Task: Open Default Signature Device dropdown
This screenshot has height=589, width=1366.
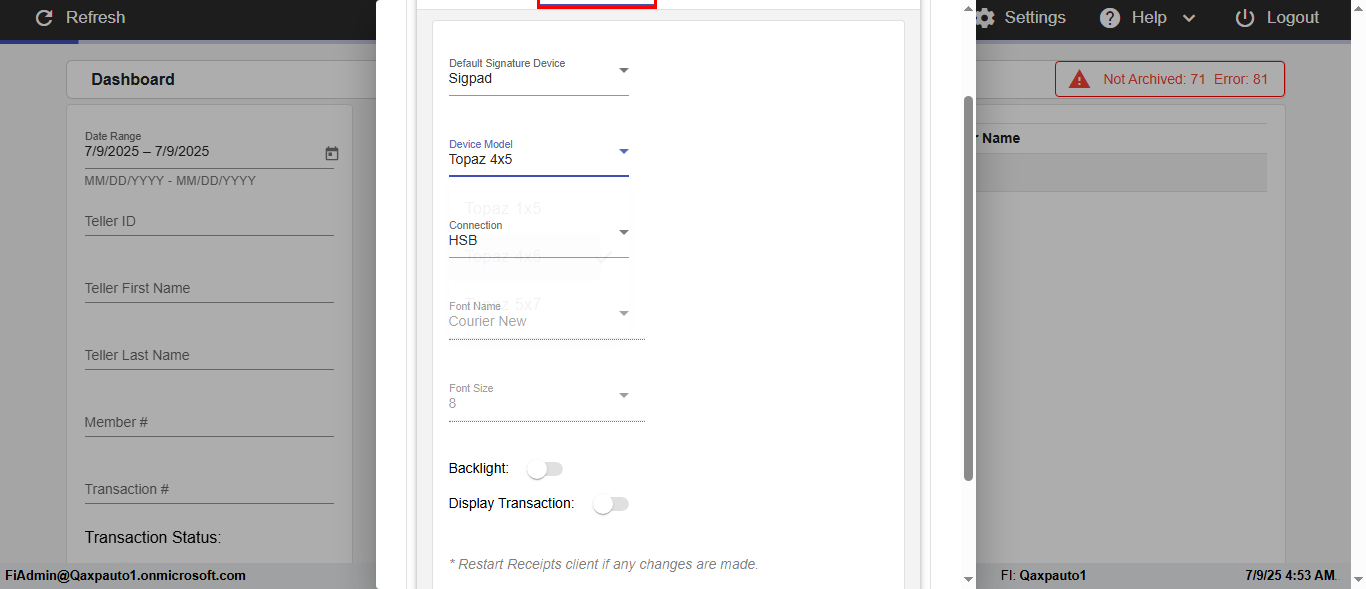Action: 538,72
